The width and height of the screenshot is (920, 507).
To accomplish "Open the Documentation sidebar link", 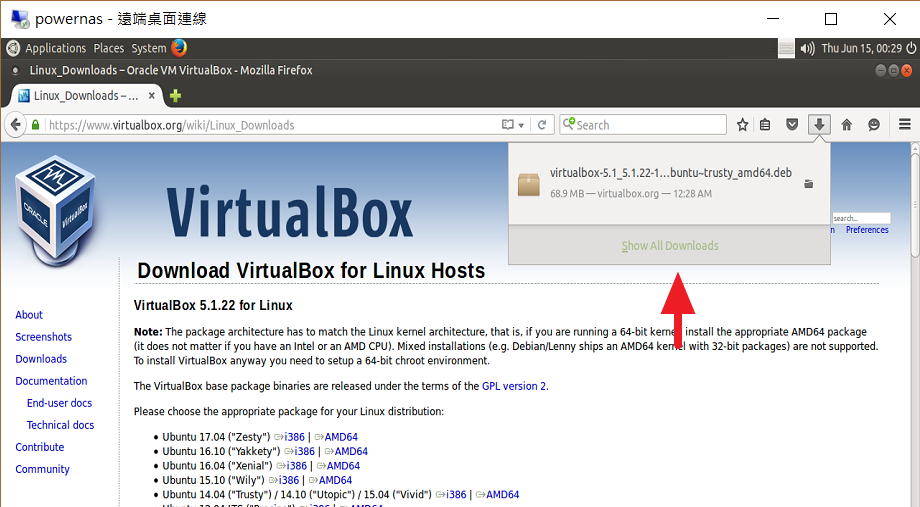I will click(x=51, y=381).
